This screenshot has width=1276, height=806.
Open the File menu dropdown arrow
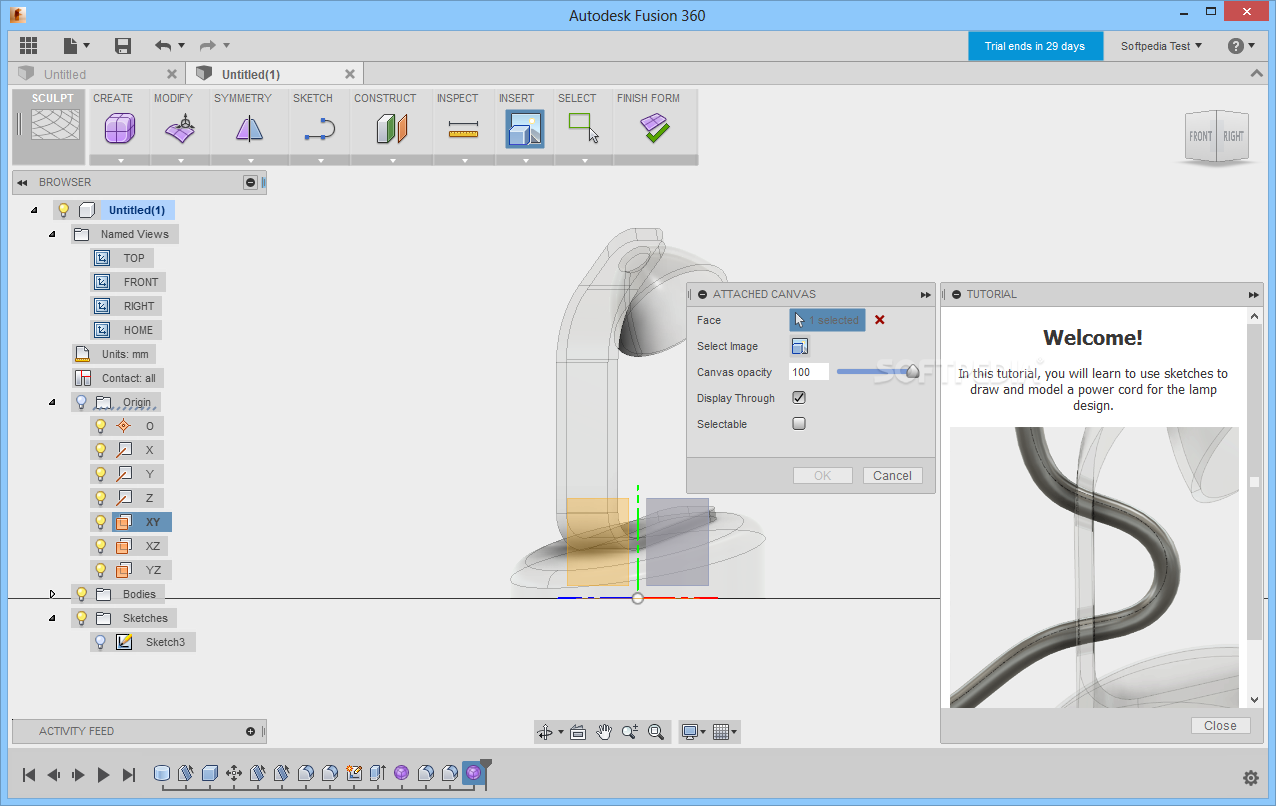(x=87, y=46)
